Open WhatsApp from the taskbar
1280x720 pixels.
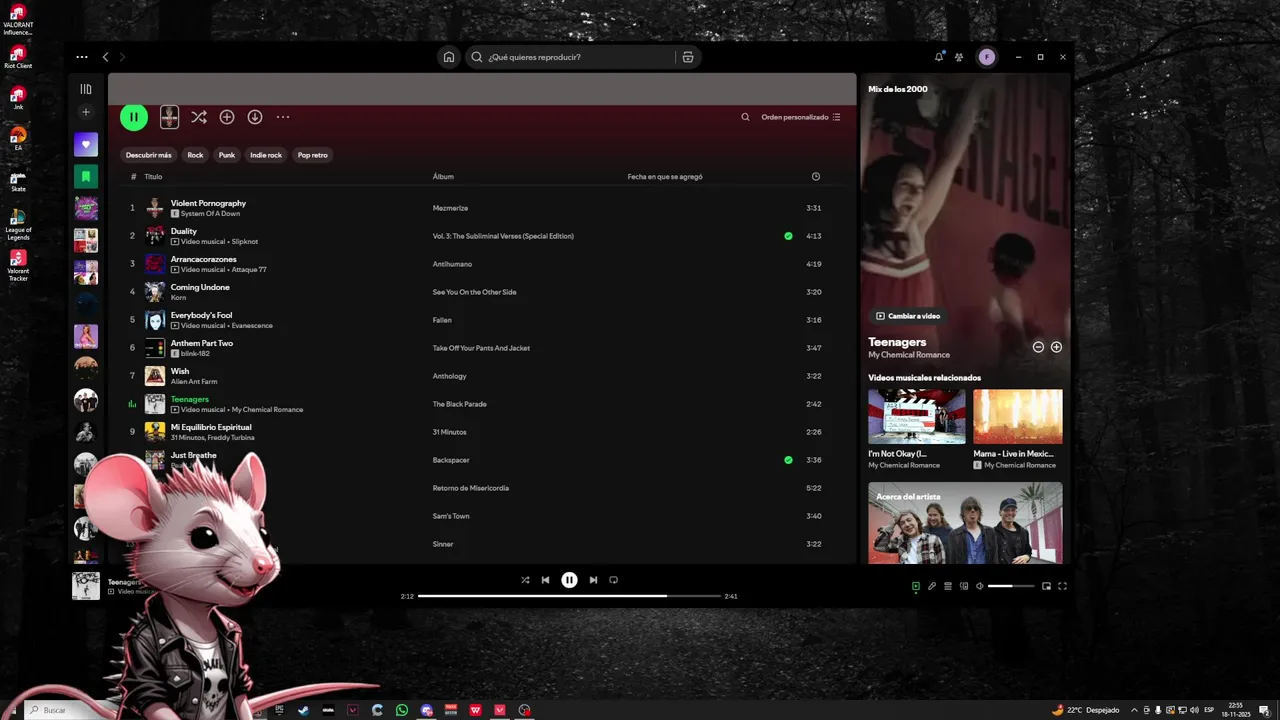(x=402, y=710)
